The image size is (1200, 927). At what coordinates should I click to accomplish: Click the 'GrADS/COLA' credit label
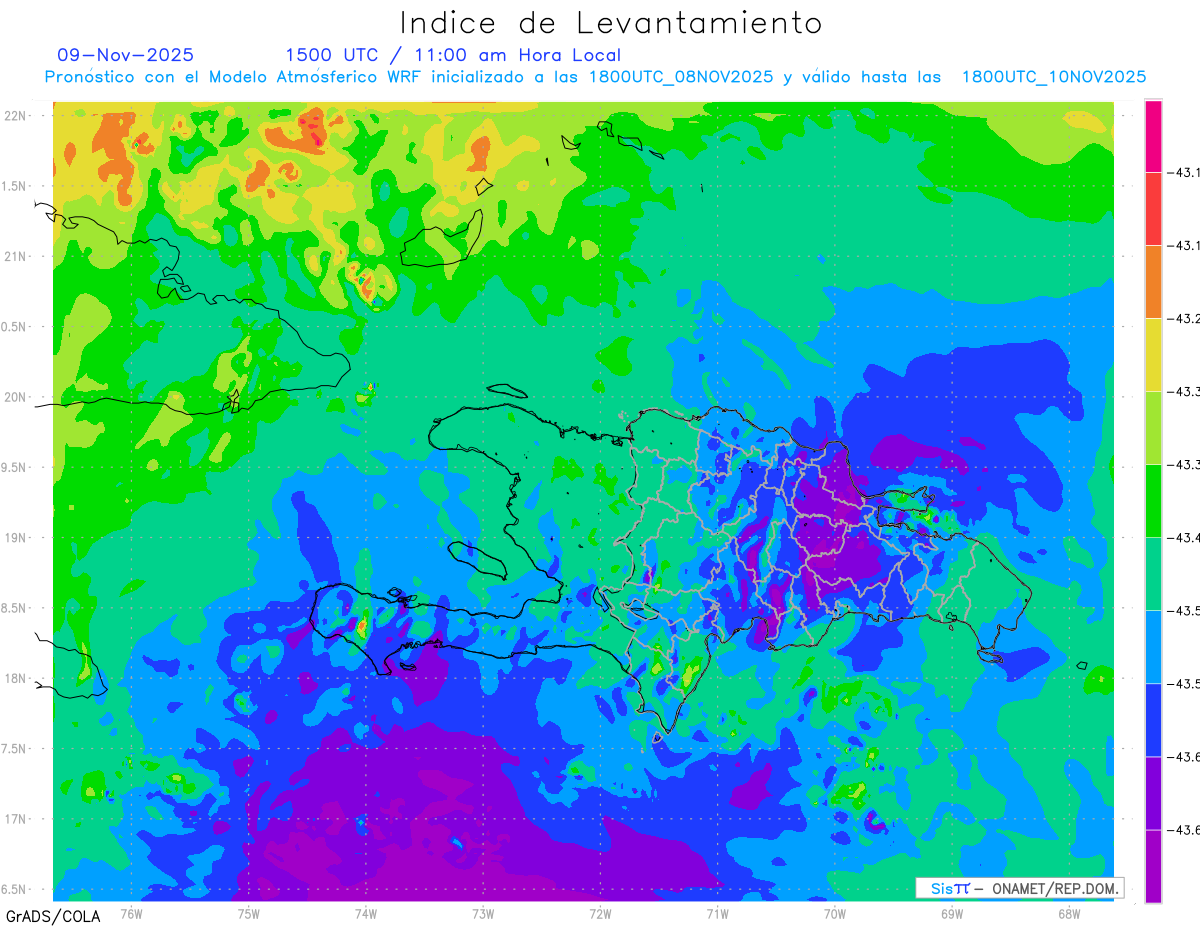tap(53, 916)
